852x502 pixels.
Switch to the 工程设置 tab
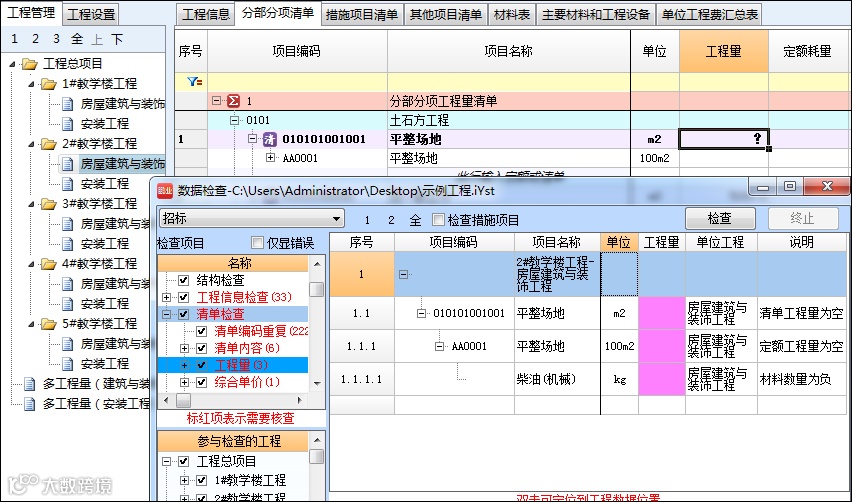[91, 14]
